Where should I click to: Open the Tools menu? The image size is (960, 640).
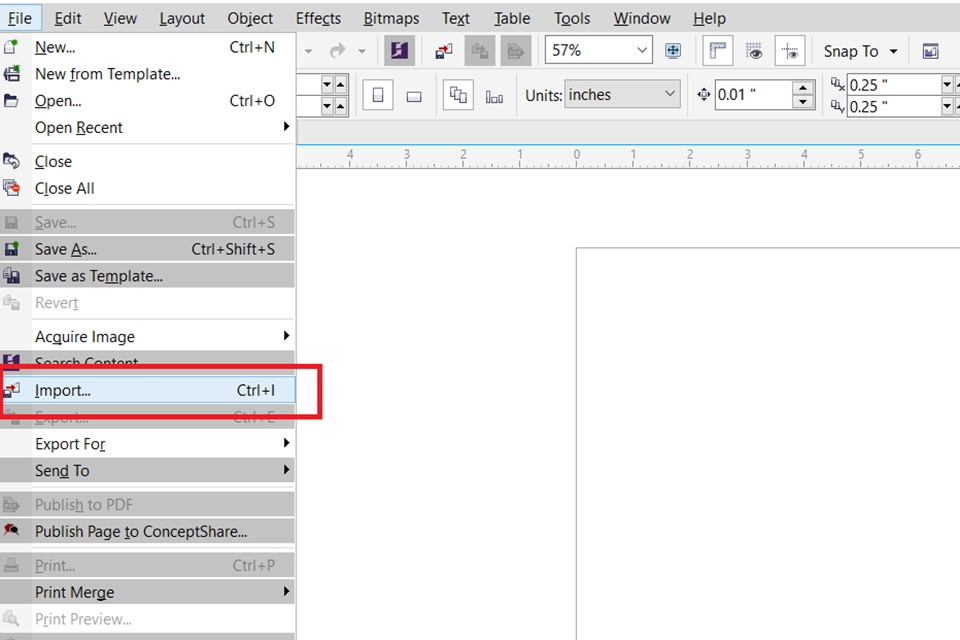pyautogui.click(x=572, y=18)
